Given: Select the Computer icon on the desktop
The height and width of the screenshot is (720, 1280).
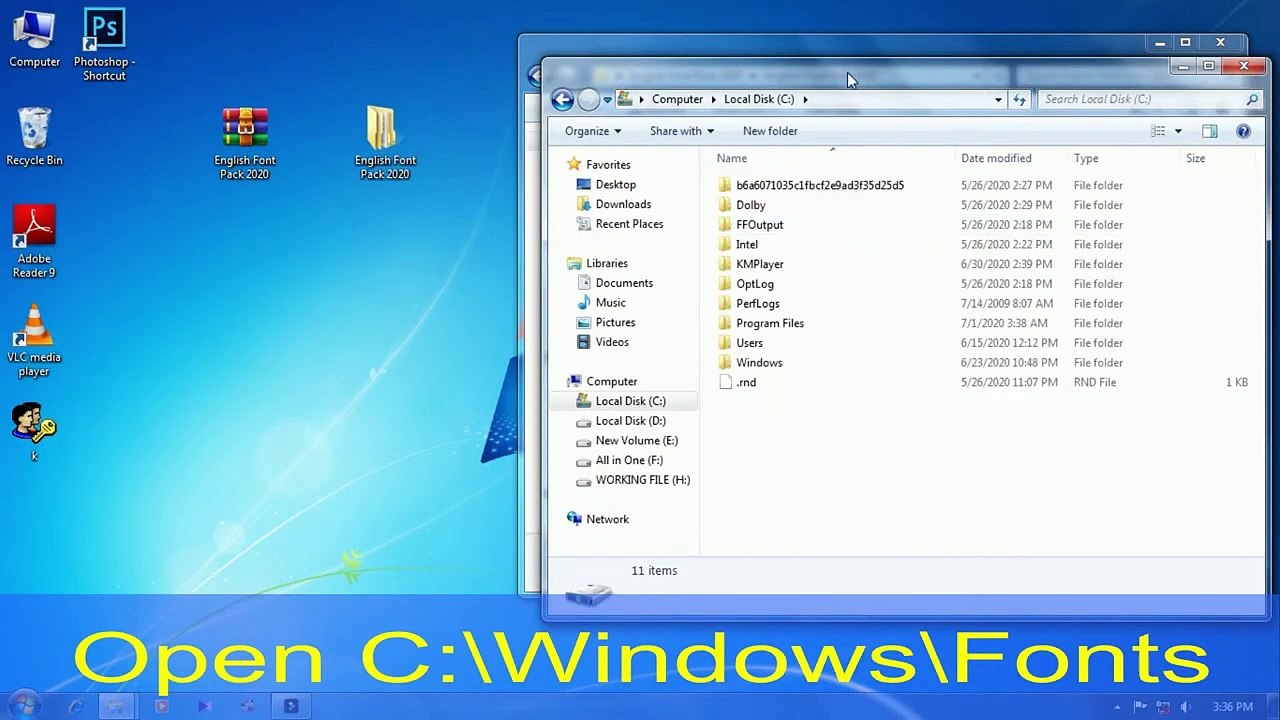Looking at the screenshot, I should tap(34, 39).
